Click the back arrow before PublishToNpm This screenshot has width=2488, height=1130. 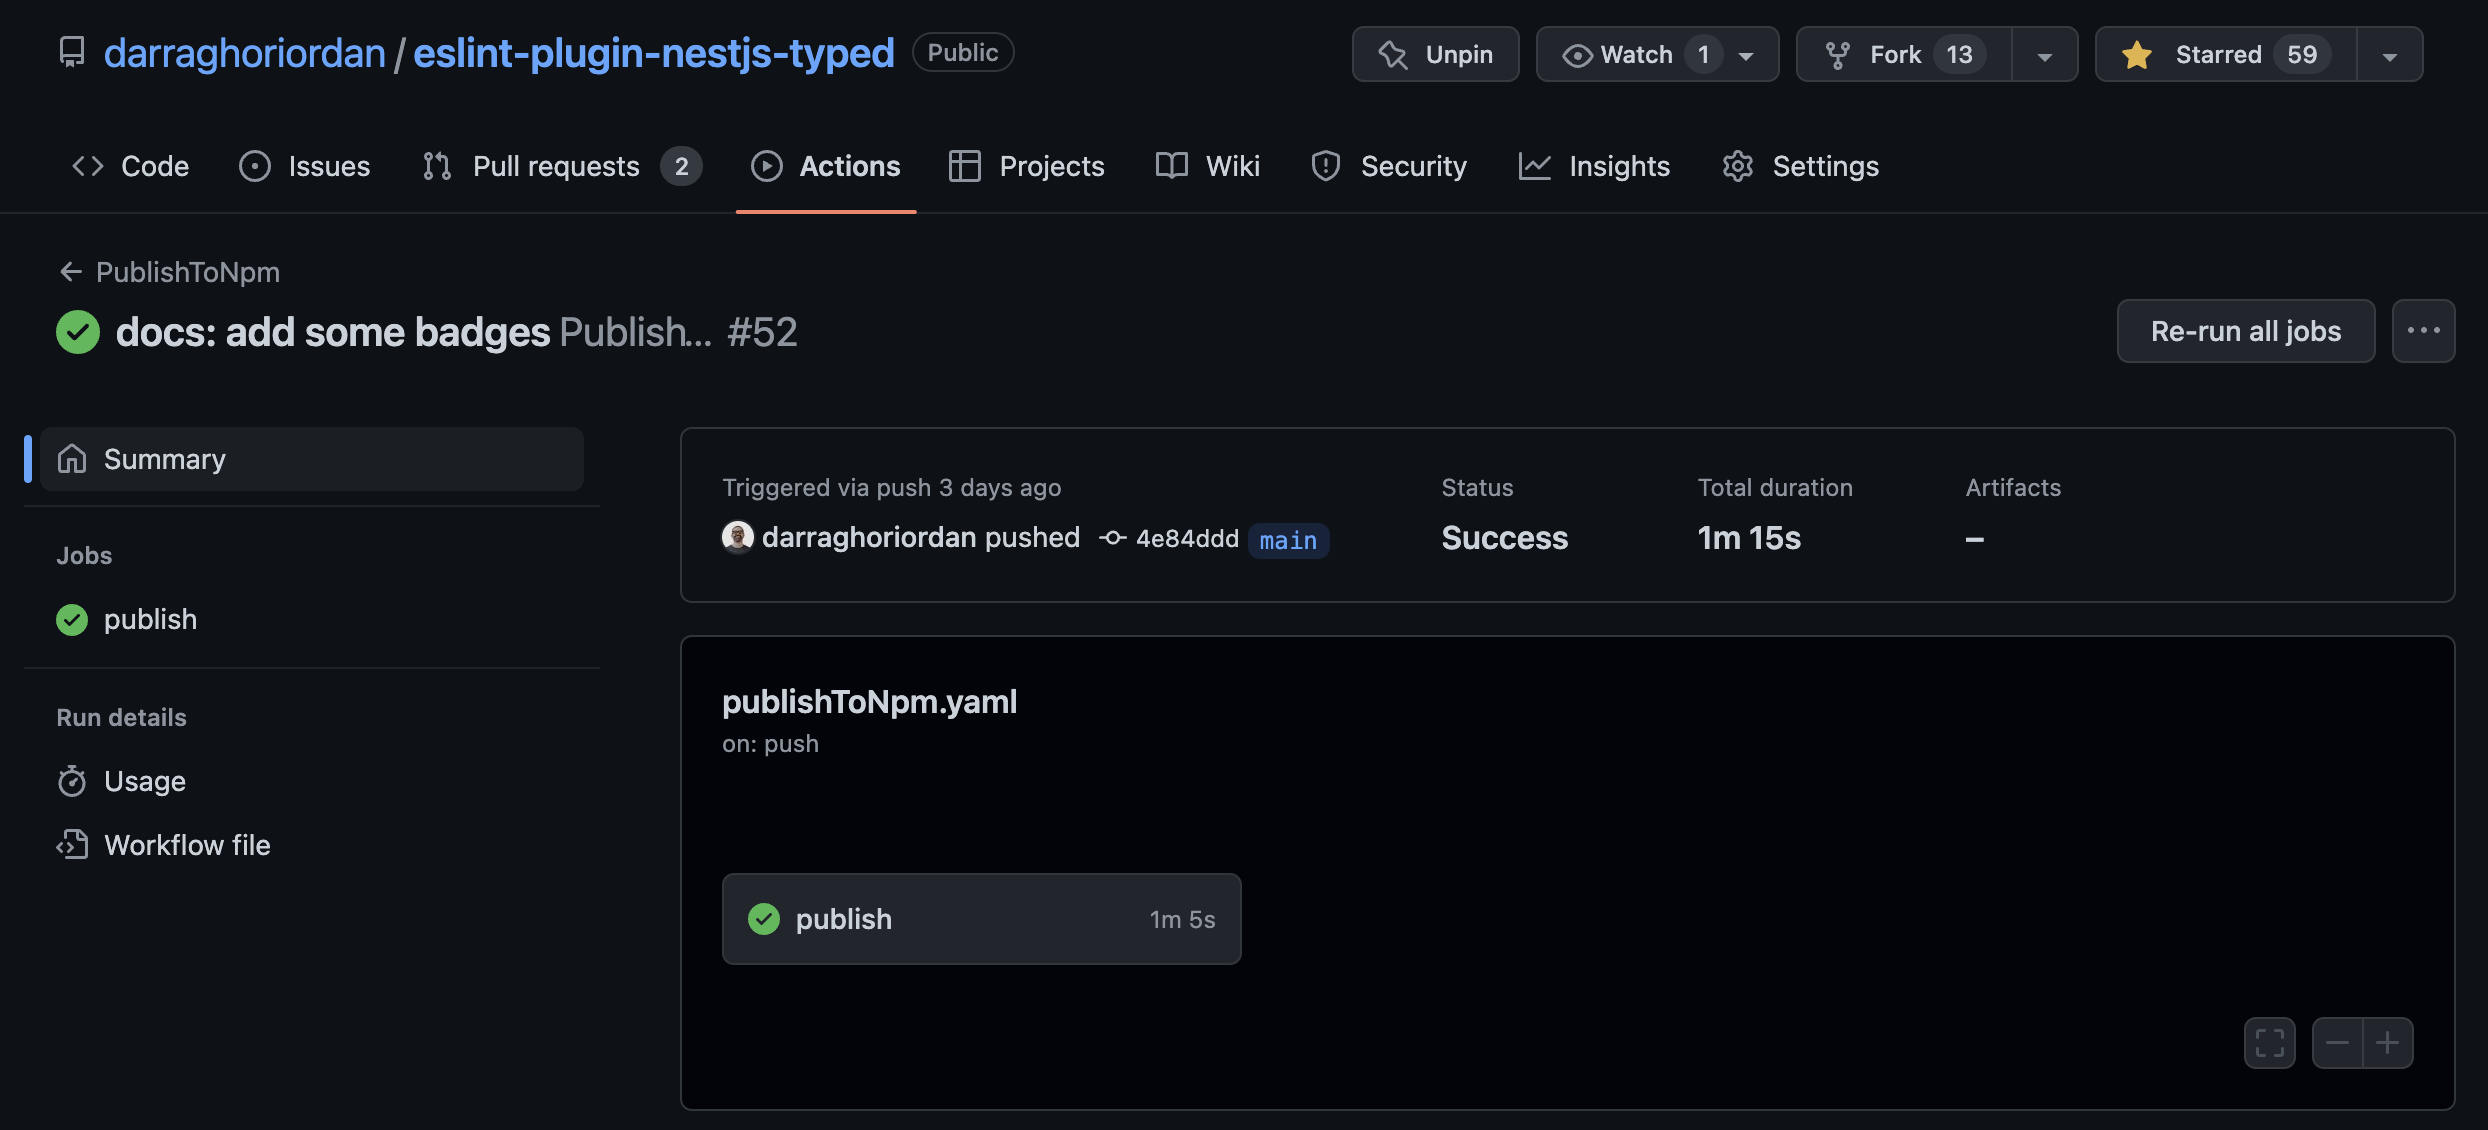pos(70,272)
